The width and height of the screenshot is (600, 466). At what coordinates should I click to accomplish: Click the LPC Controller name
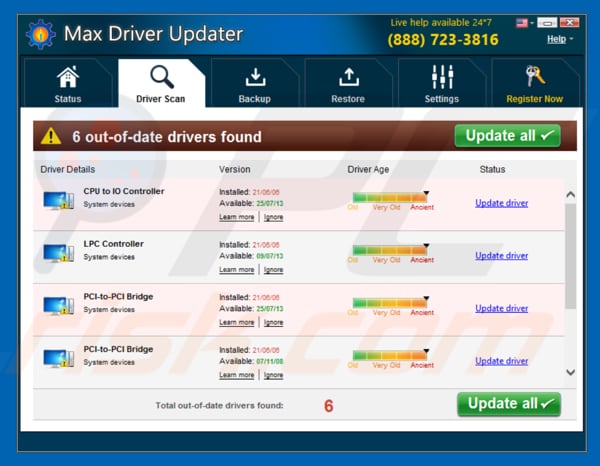(x=114, y=244)
